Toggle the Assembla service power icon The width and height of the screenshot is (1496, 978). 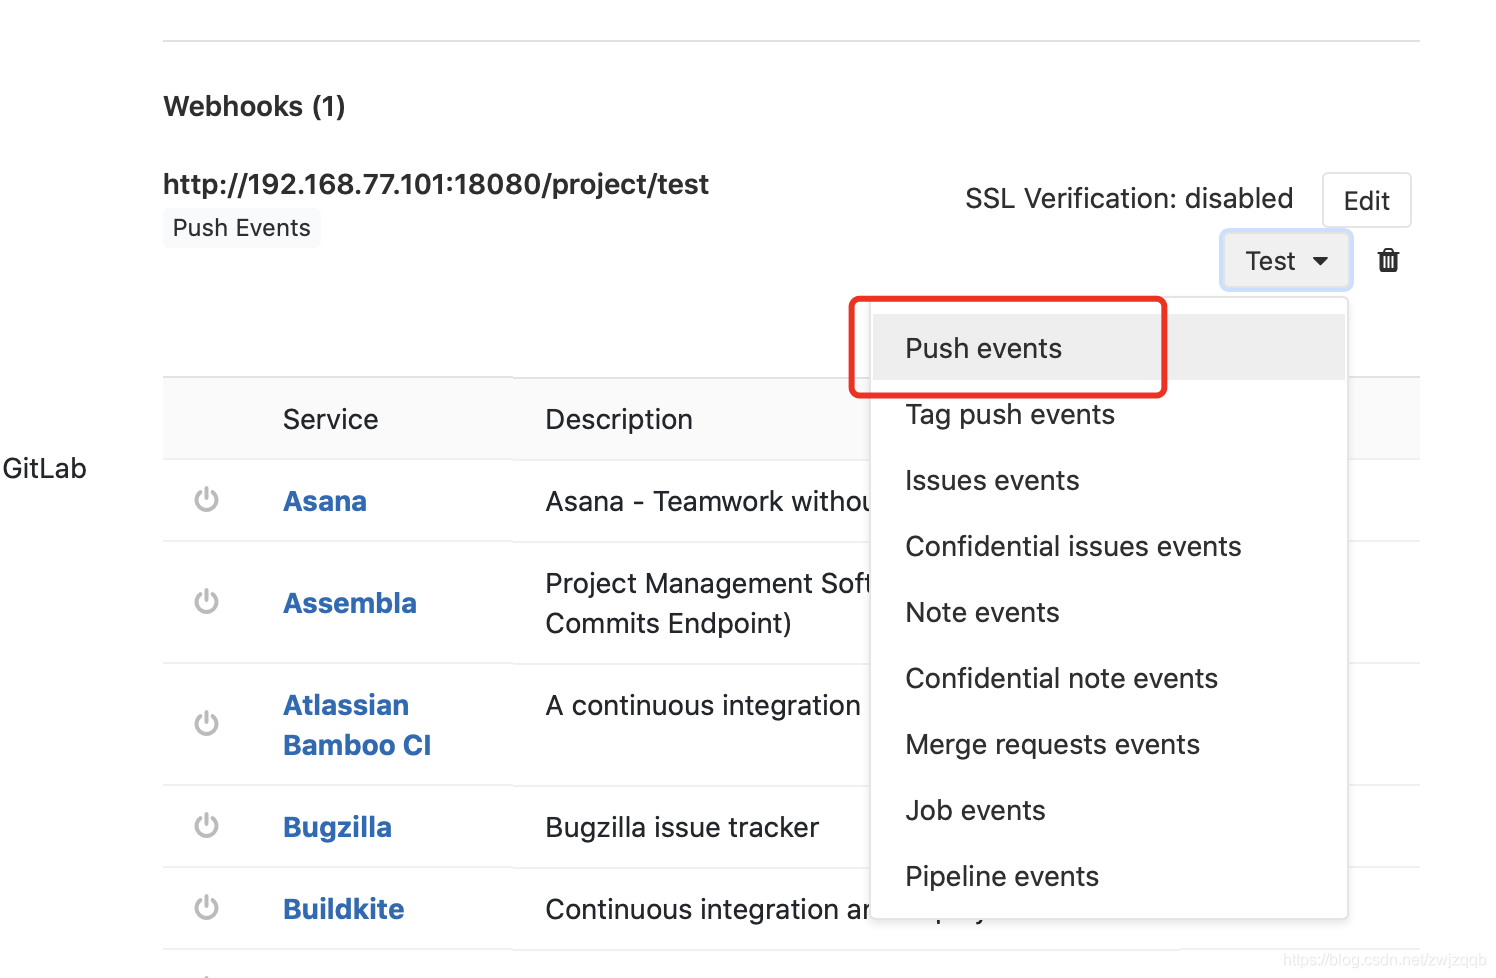click(207, 601)
